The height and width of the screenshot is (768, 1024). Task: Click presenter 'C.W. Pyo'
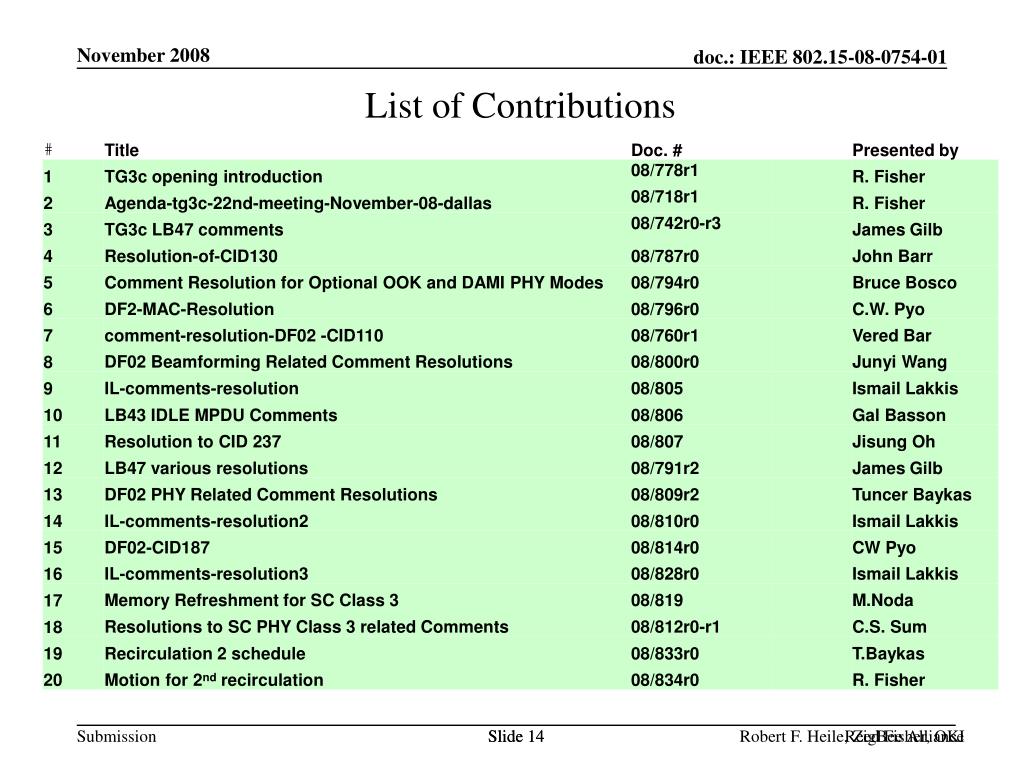[x=888, y=309]
